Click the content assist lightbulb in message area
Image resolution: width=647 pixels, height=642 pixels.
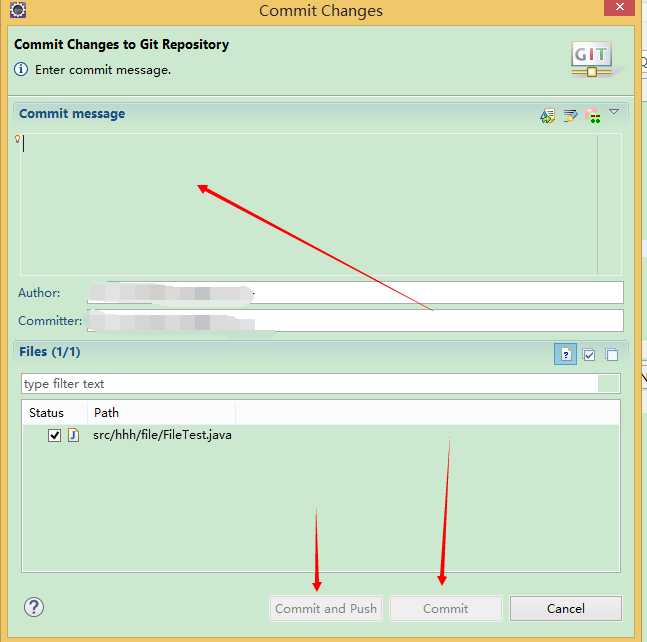pos(17,139)
